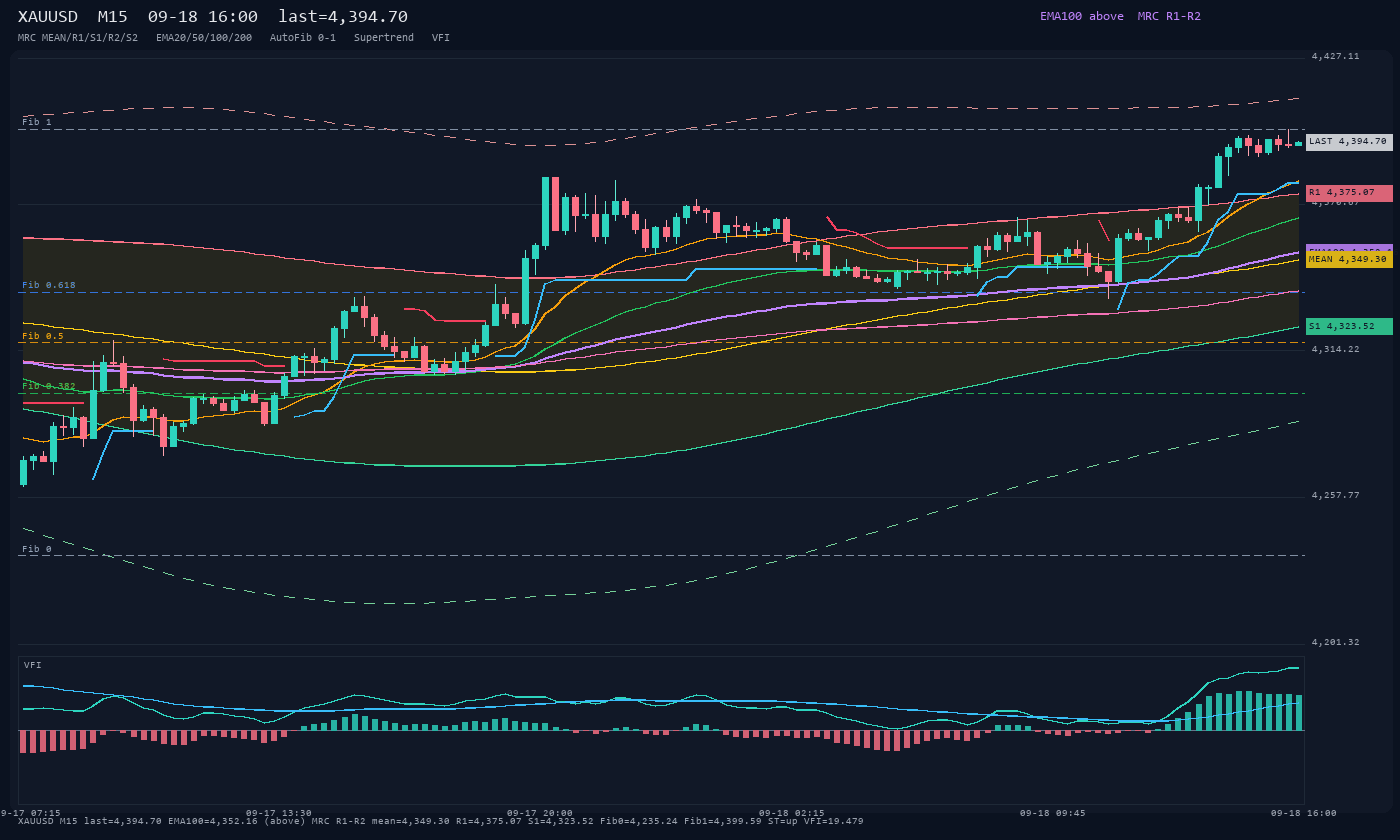Screen dimensions: 1400x840
Task: Select the 'EMA20/50/100/200' indicator legend
Action: click(x=204, y=38)
